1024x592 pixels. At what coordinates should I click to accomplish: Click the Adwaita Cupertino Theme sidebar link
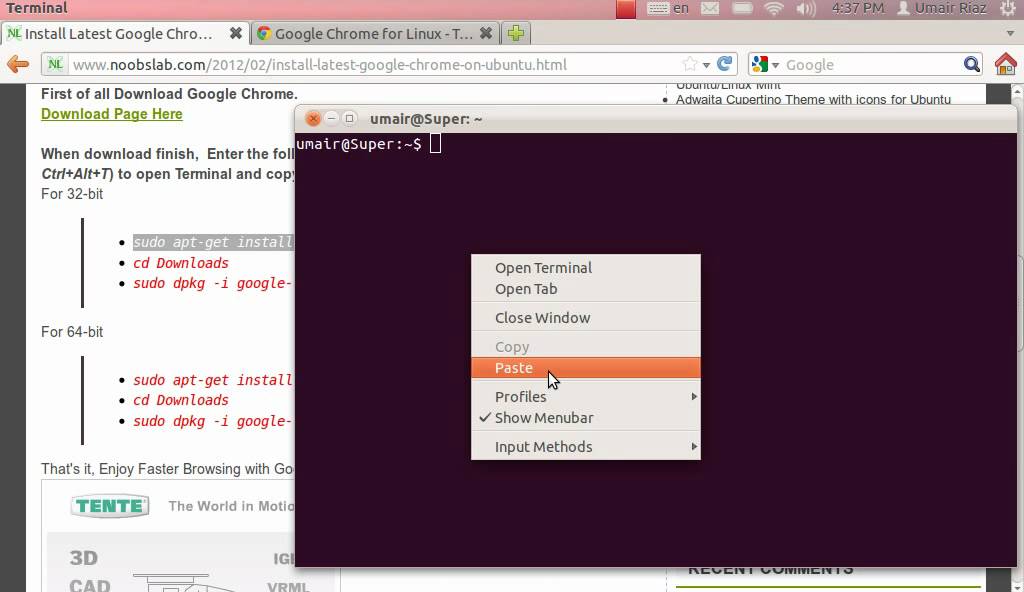click(x=813, y=99)
